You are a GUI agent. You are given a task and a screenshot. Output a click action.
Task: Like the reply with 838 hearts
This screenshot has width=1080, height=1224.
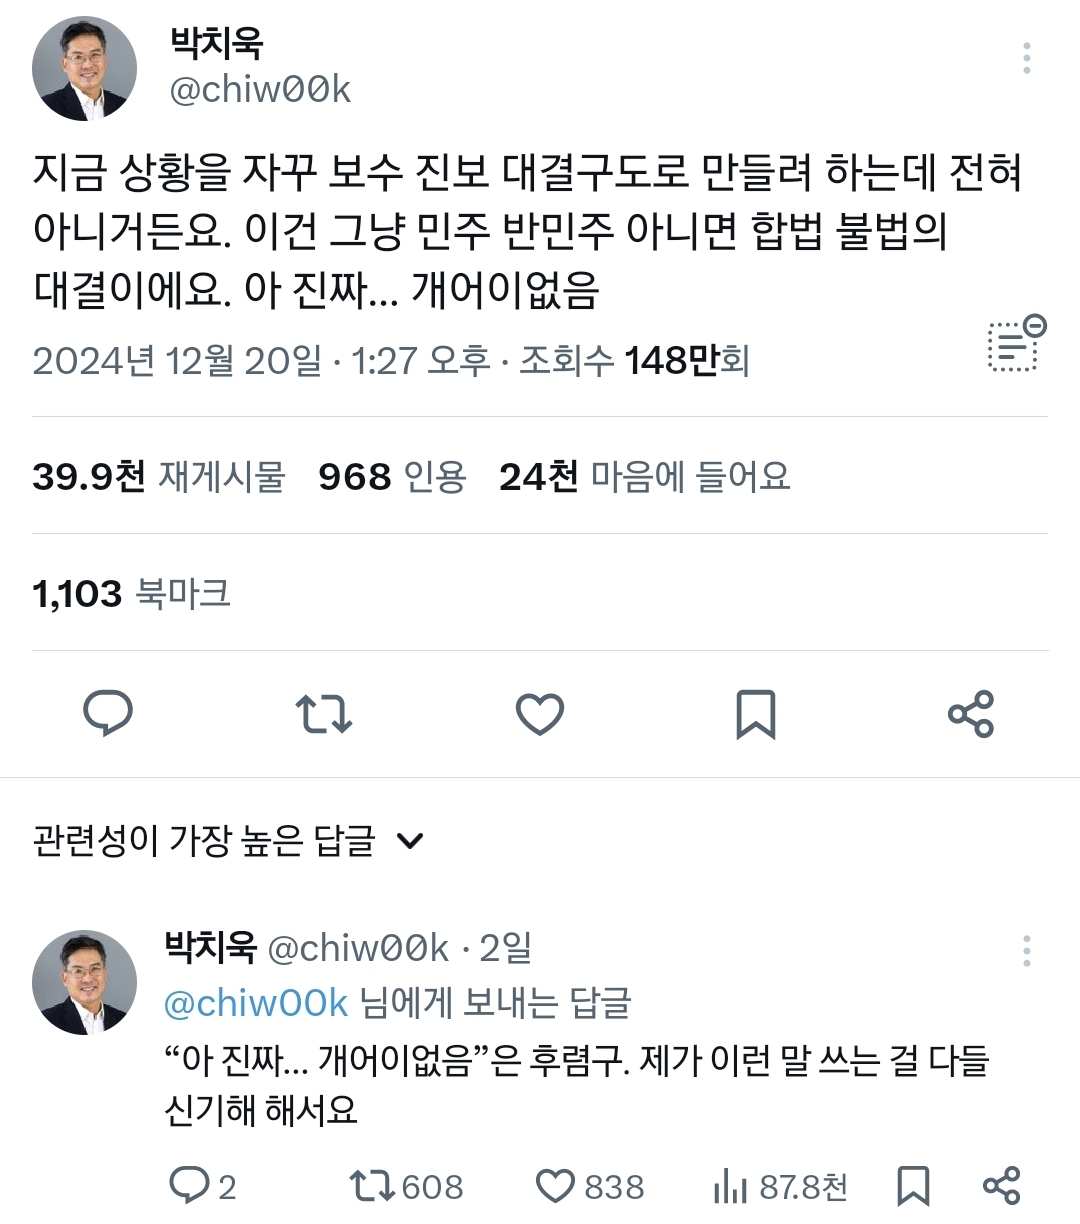(x=590, y=1186)
